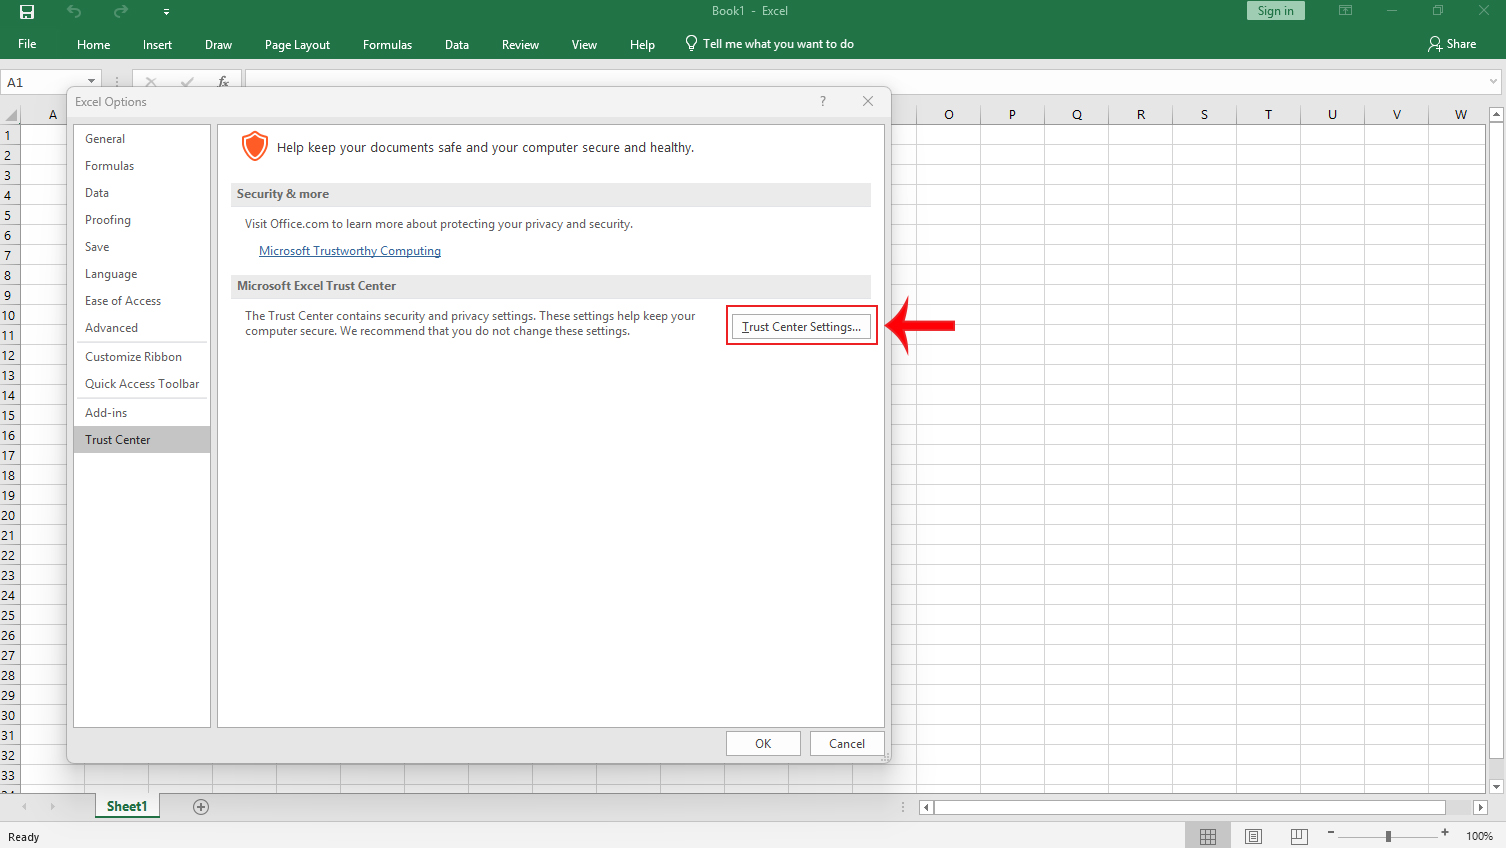
Task: Switch to Page Layout view icon
Action: 1253,836
